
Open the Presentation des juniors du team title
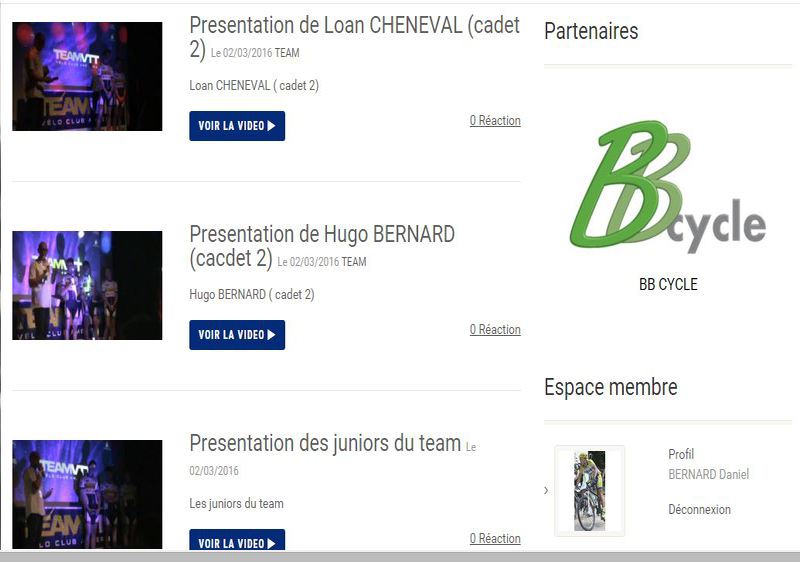coord(325,443)
